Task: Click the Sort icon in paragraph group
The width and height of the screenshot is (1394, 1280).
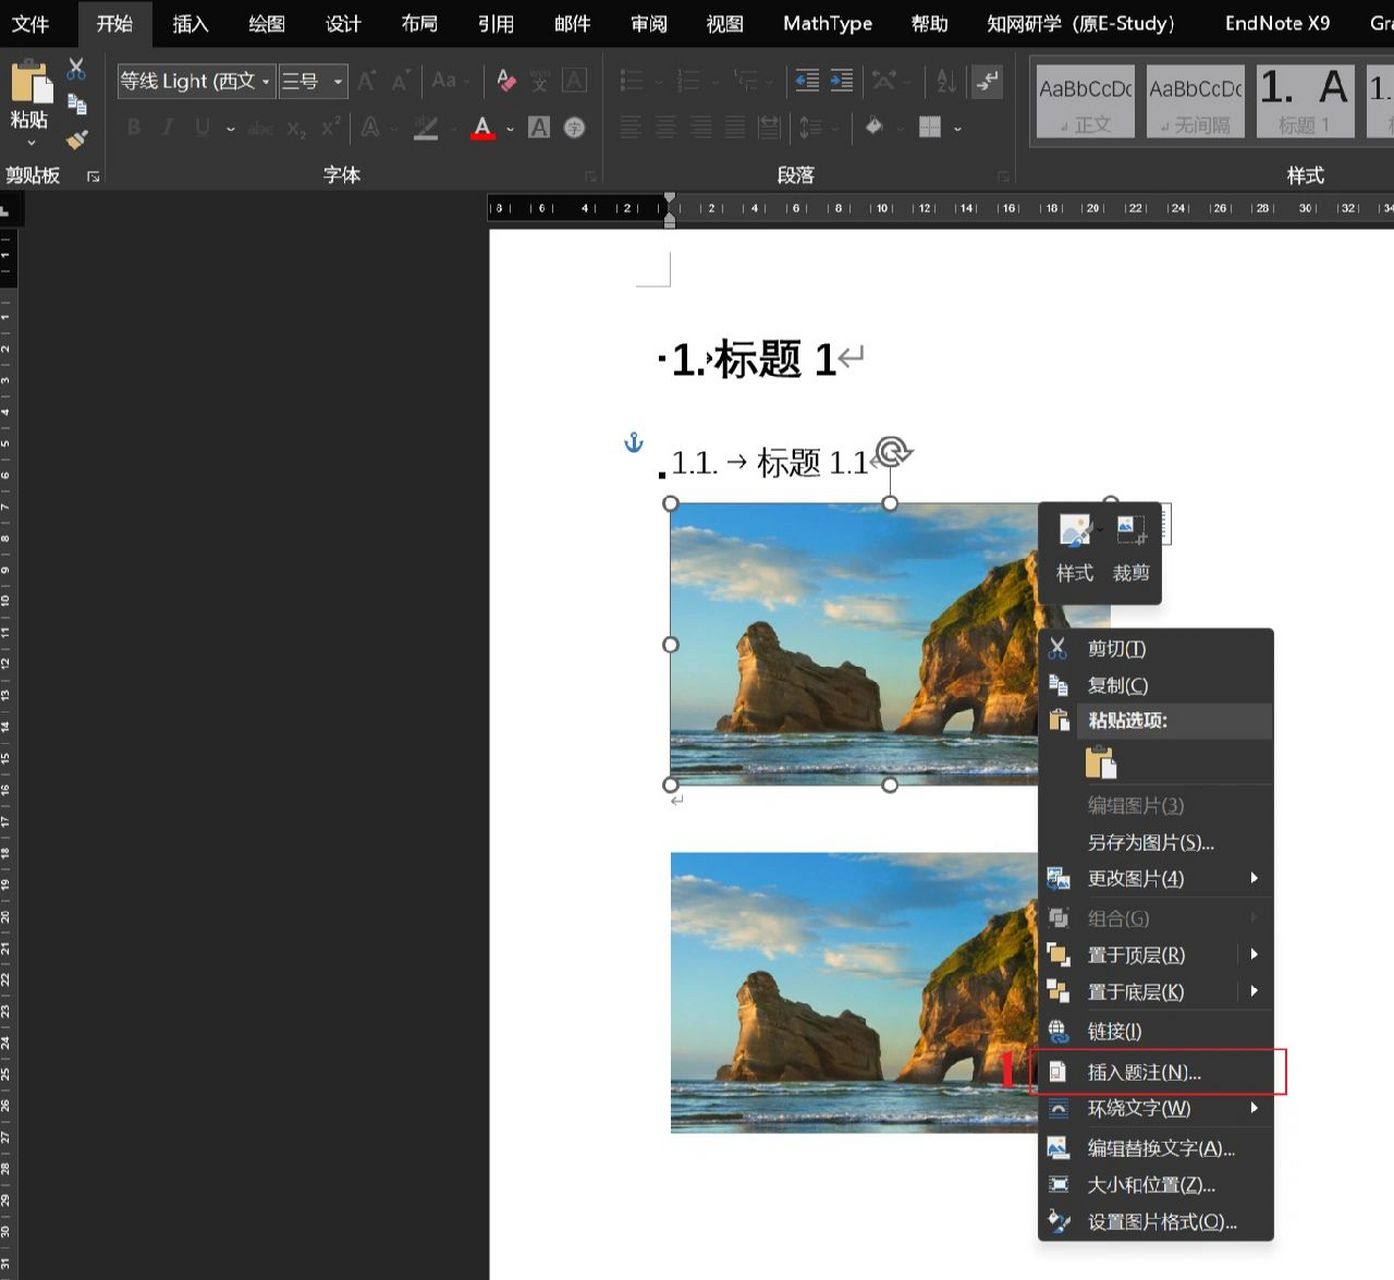Action: click(944, 81)
